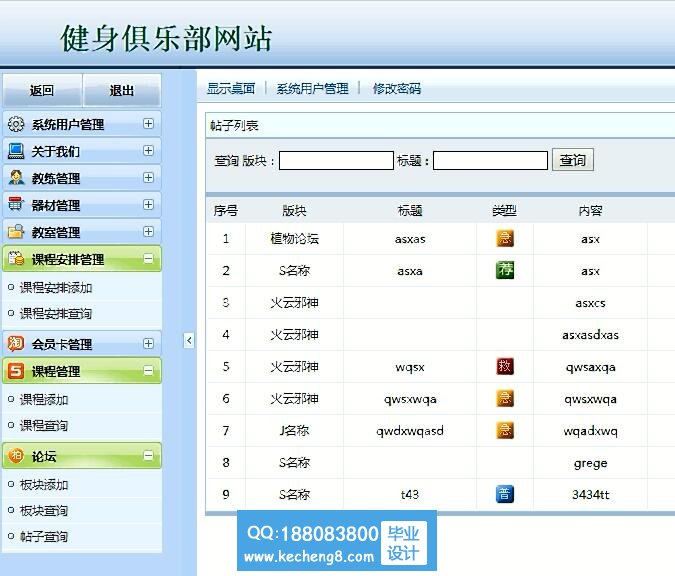
Task: Click the blue 普 type icon in row 9
Action: coord(505,494)
